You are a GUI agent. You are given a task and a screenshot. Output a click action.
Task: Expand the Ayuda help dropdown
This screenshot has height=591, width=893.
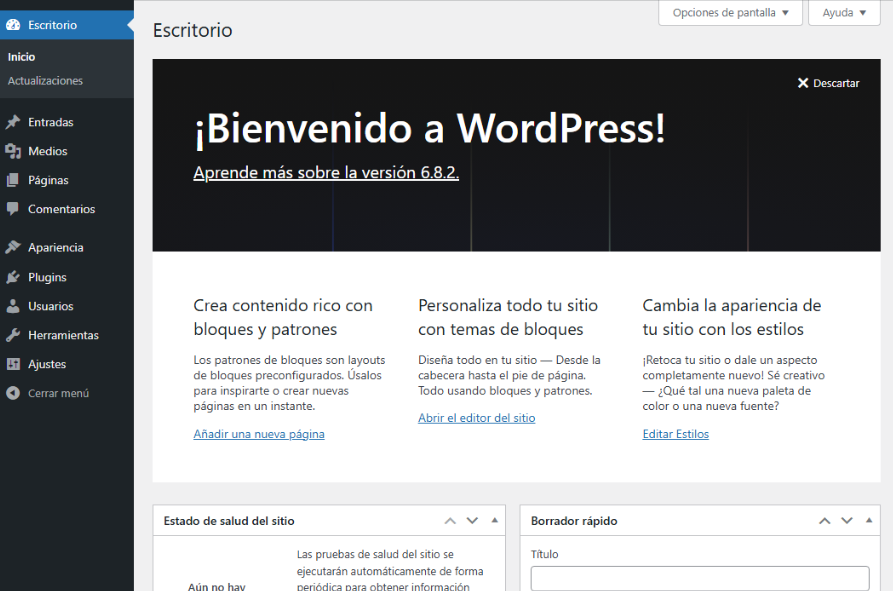pyautogui.click(x=844, y=13)
